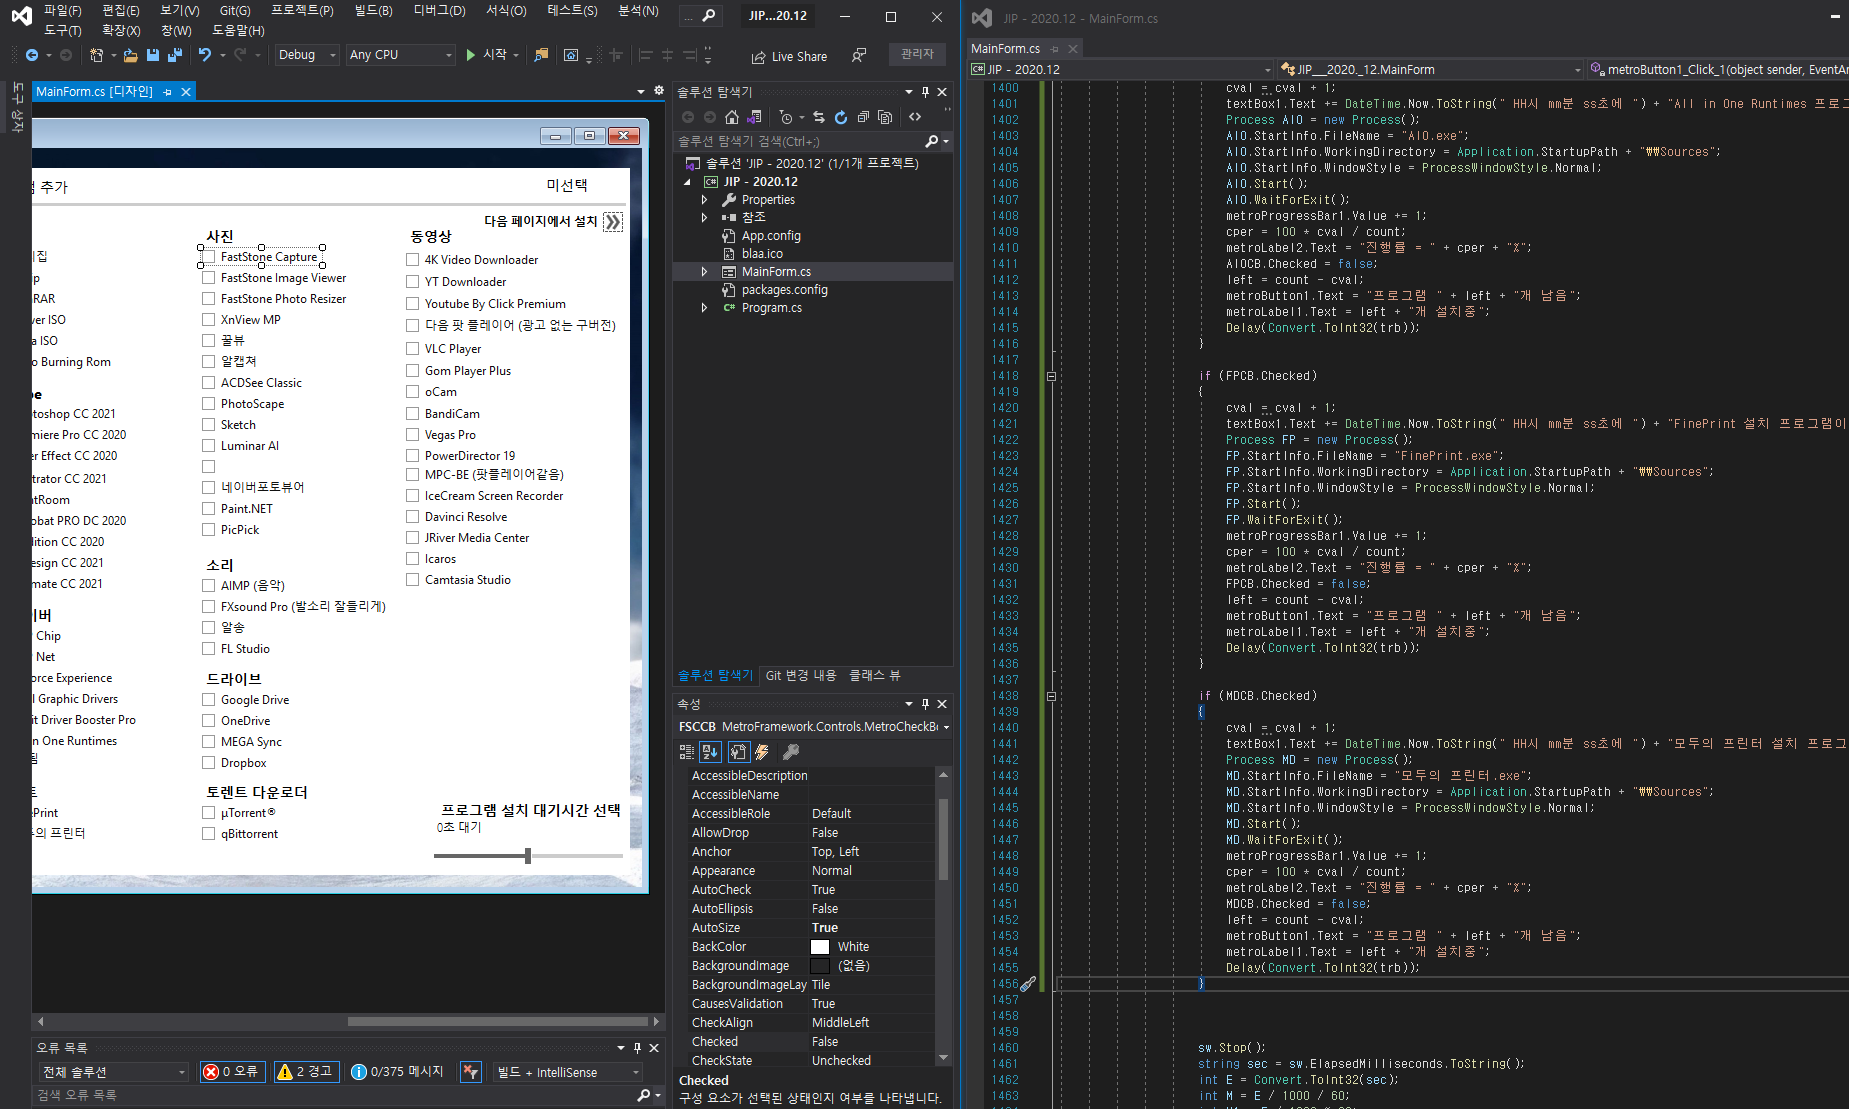Viewport: 1849px width, 1109px height.
Task: Click the 0/375 메시지 messages filter button
Action: point(398,1072)
